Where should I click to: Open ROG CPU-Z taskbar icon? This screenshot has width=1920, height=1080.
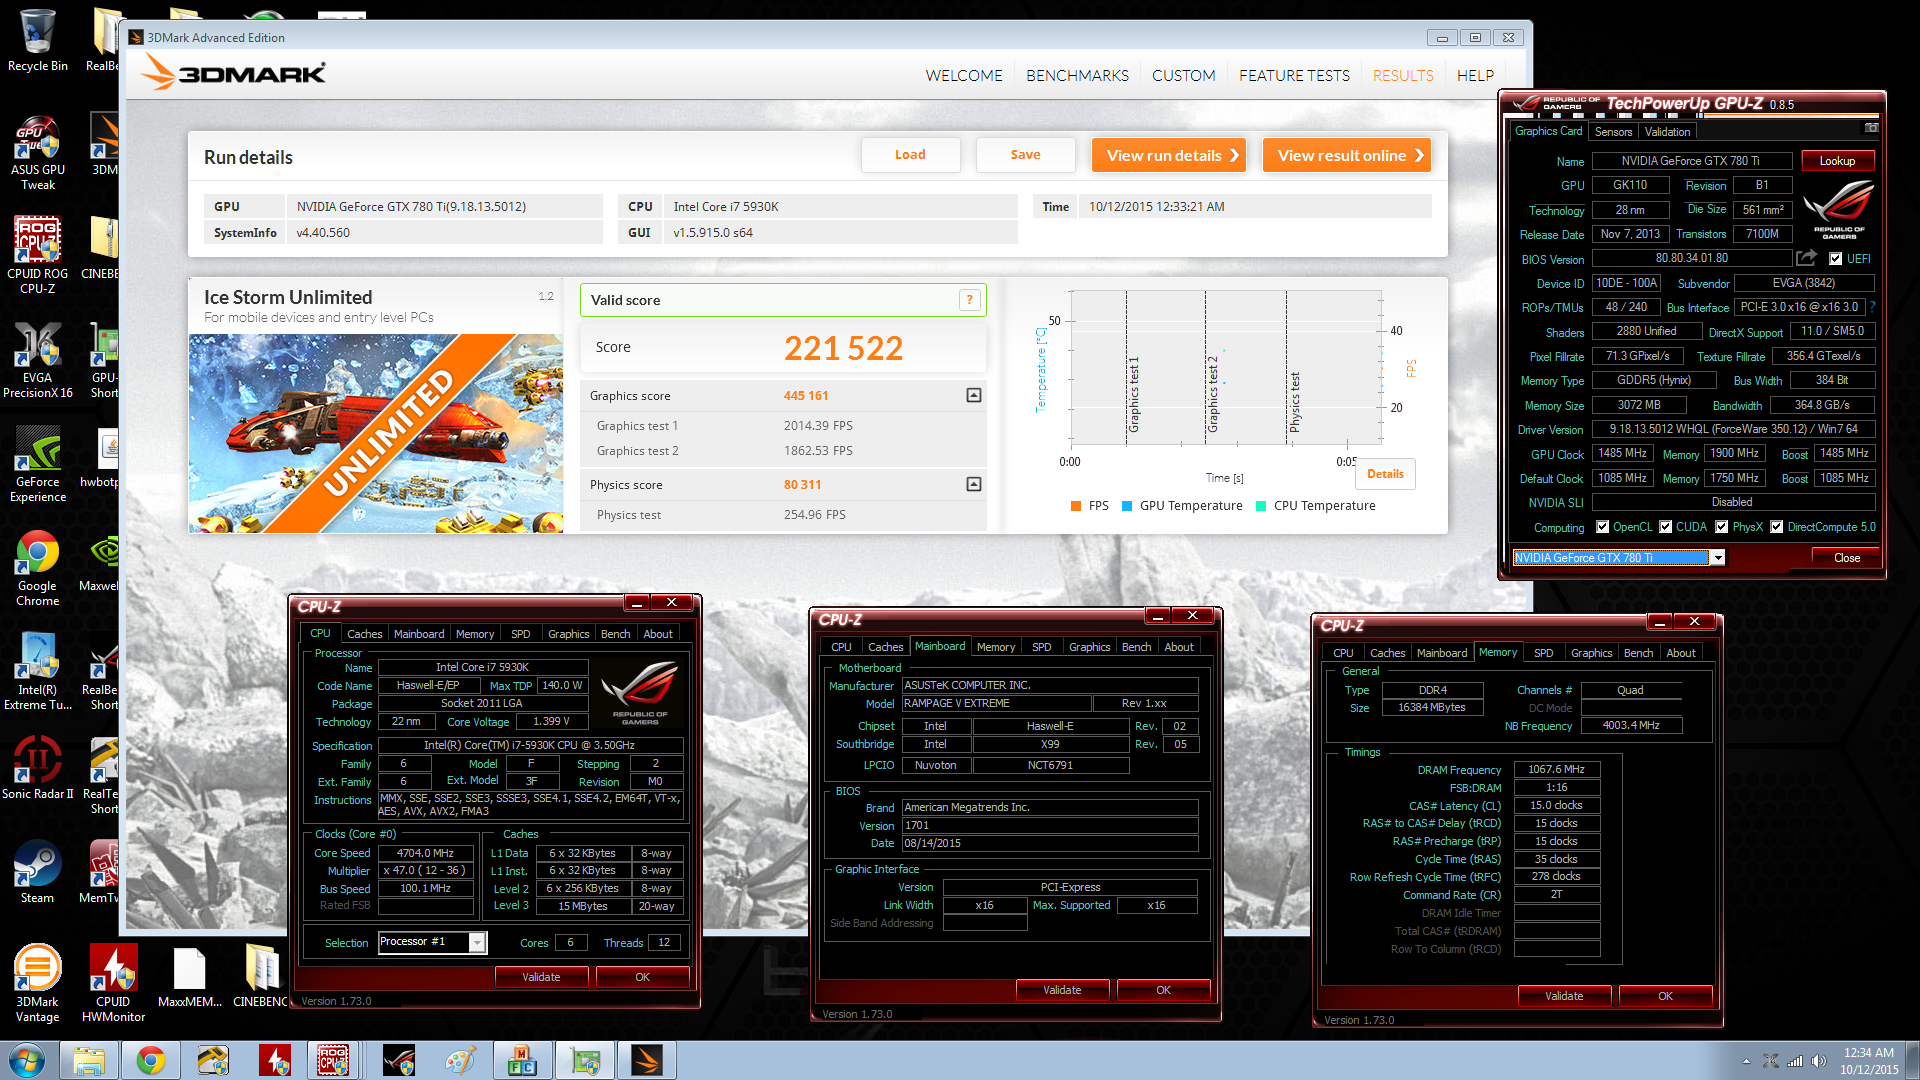point(333,1060)
